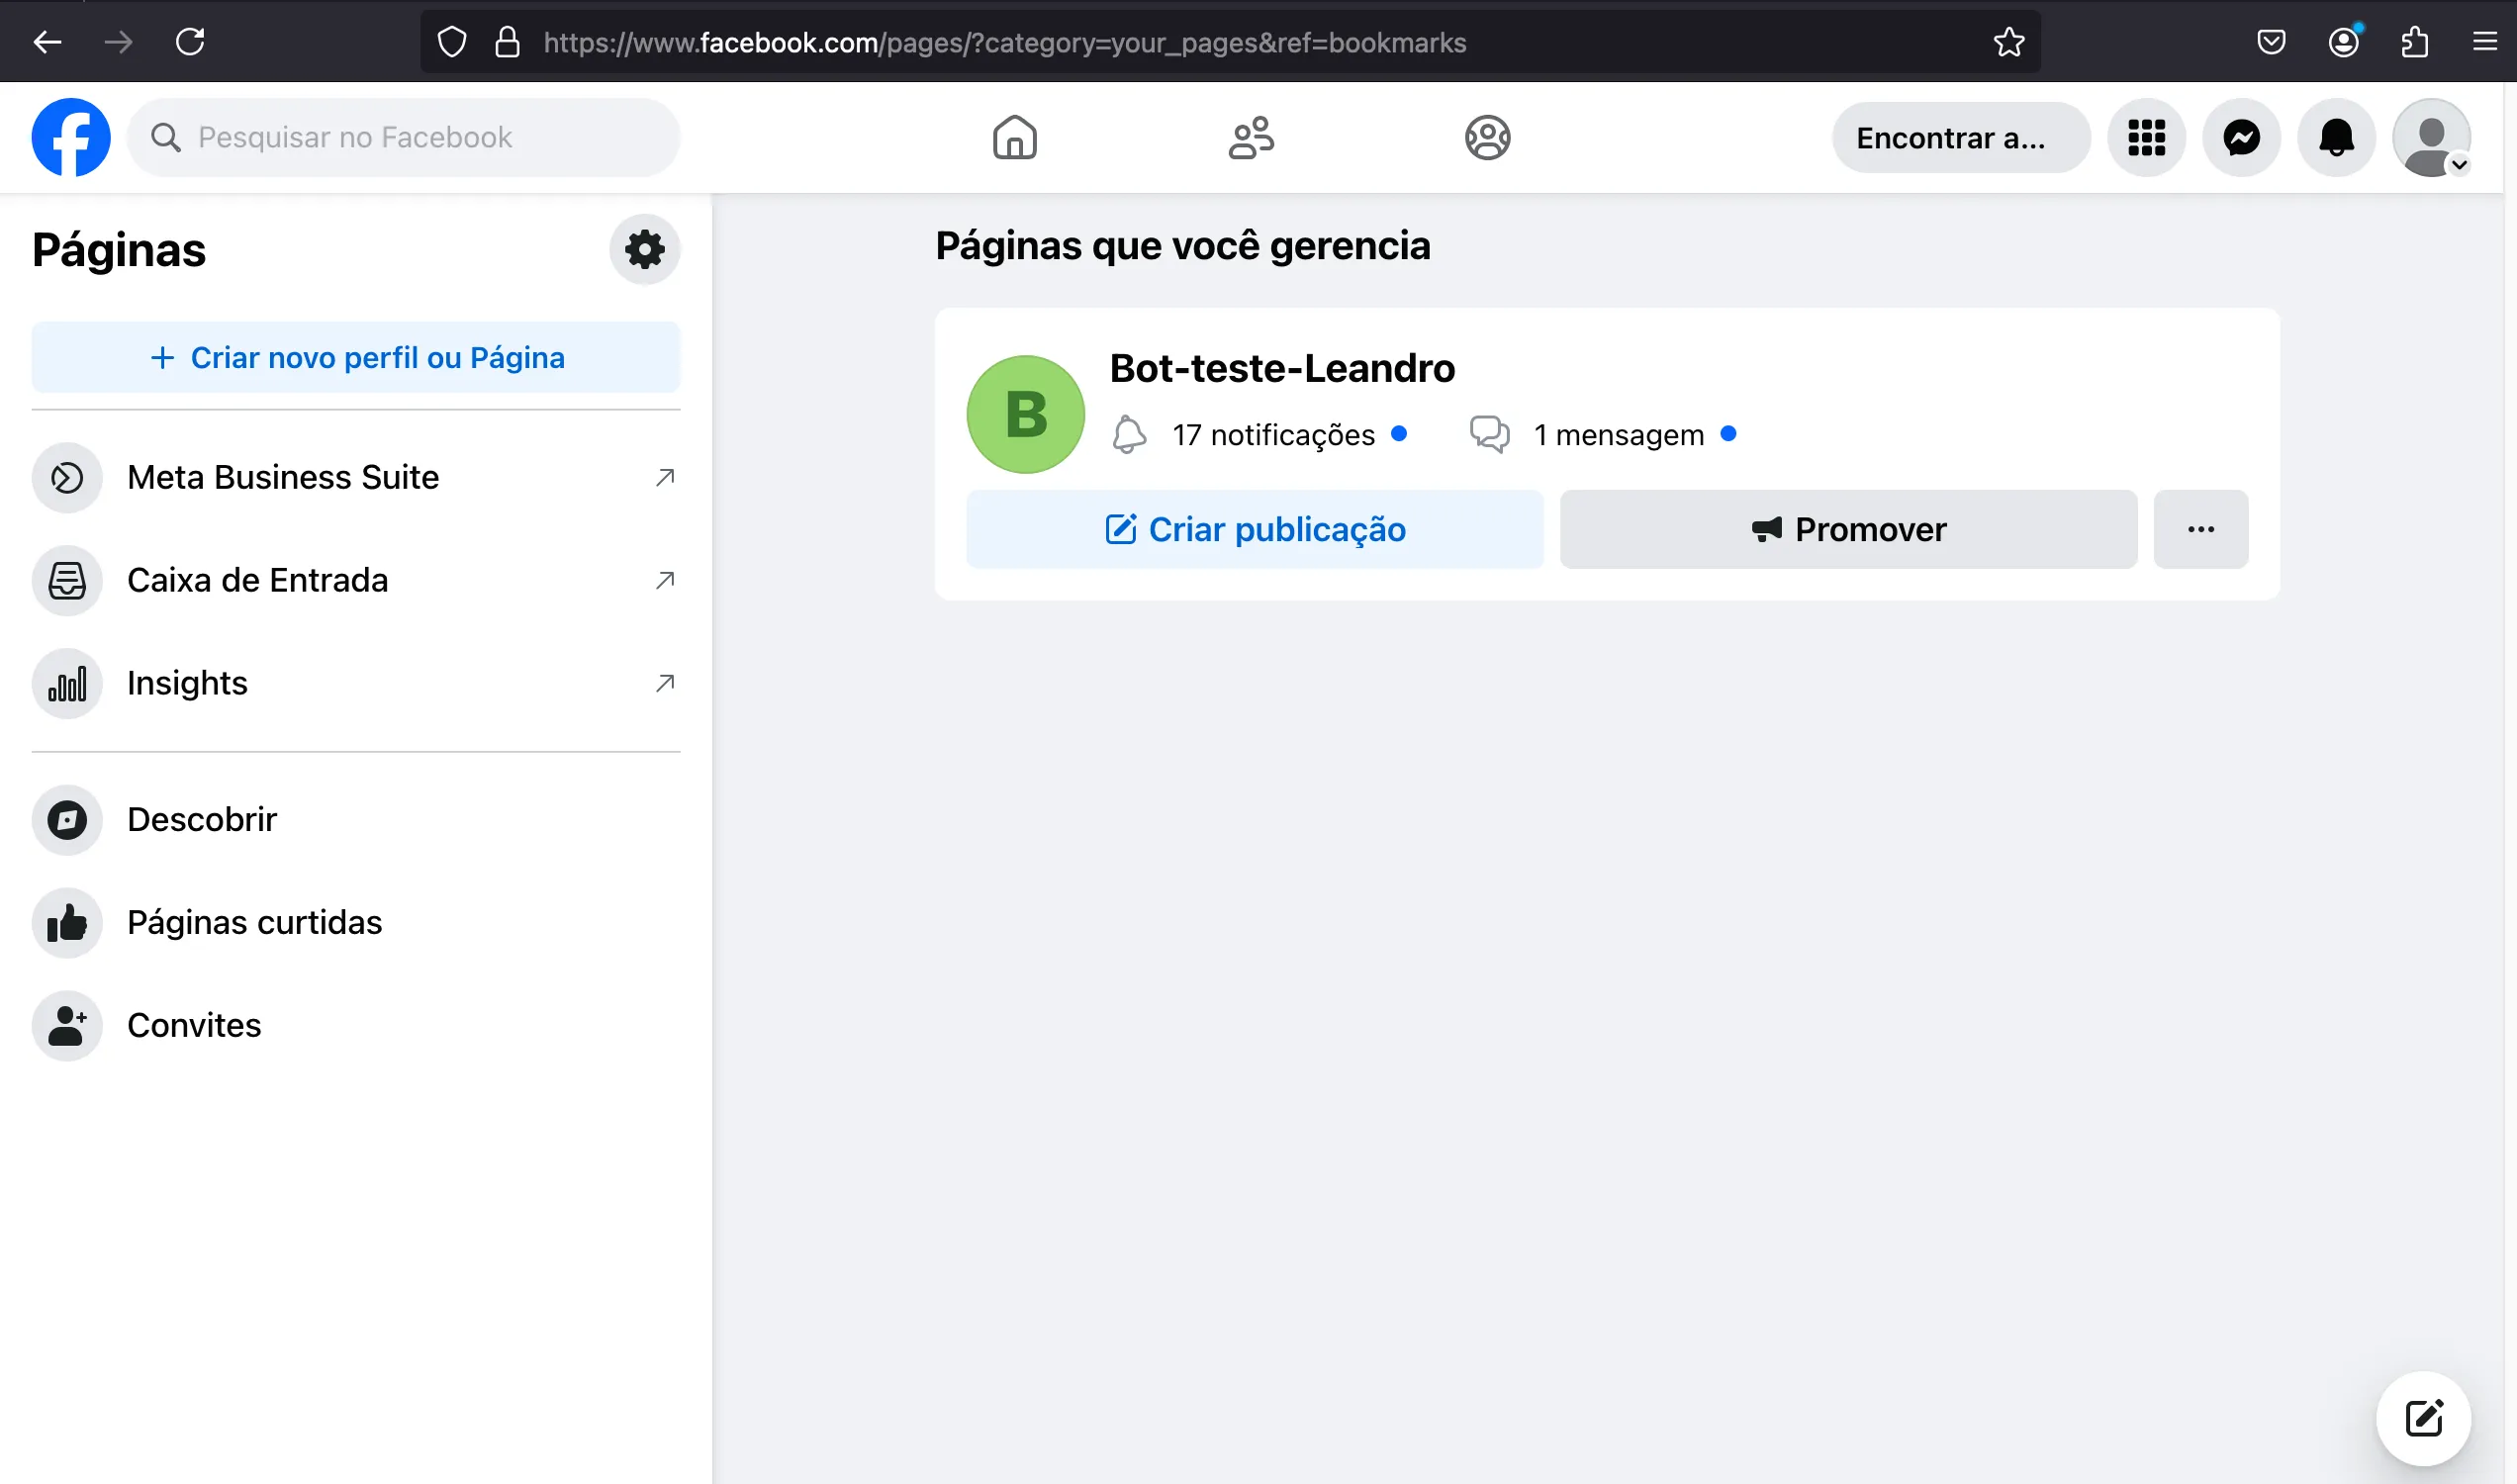Screen dimensions: 2517x1484
Task: Open the Messenger icon in header
Action: [2241, 138]
